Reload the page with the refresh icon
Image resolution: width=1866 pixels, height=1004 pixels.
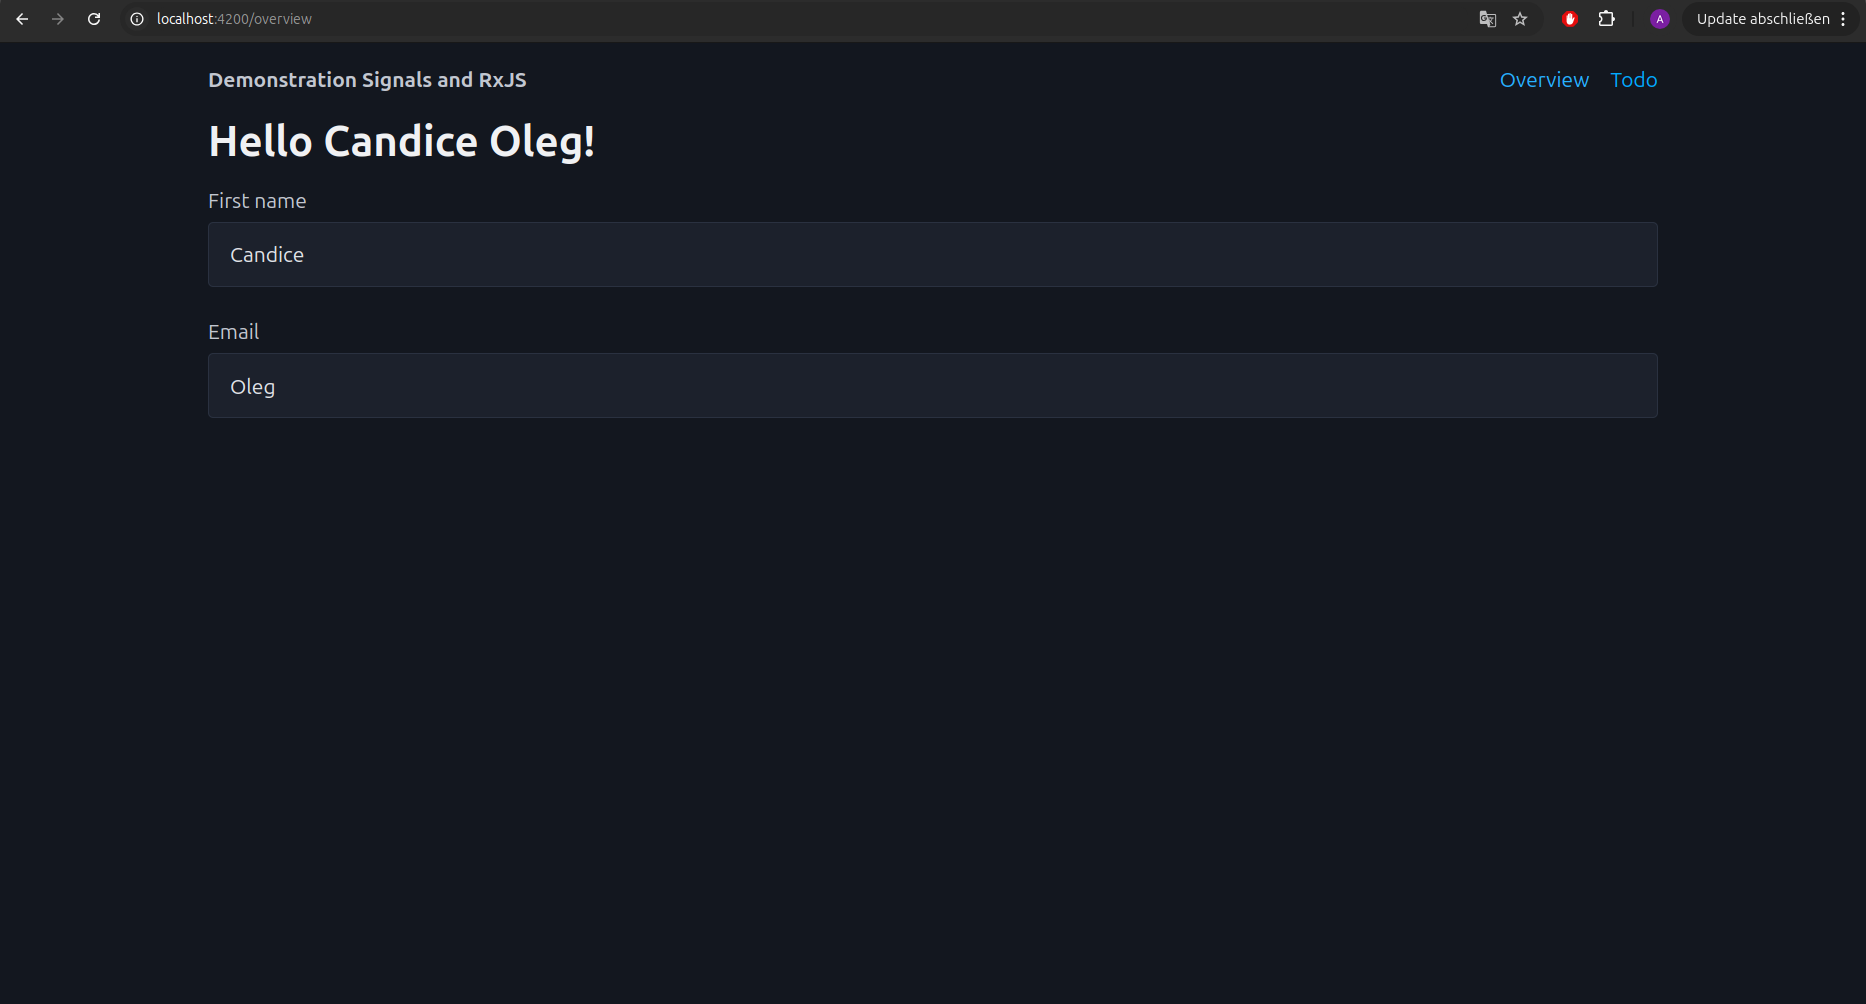(x=94, y=19)
